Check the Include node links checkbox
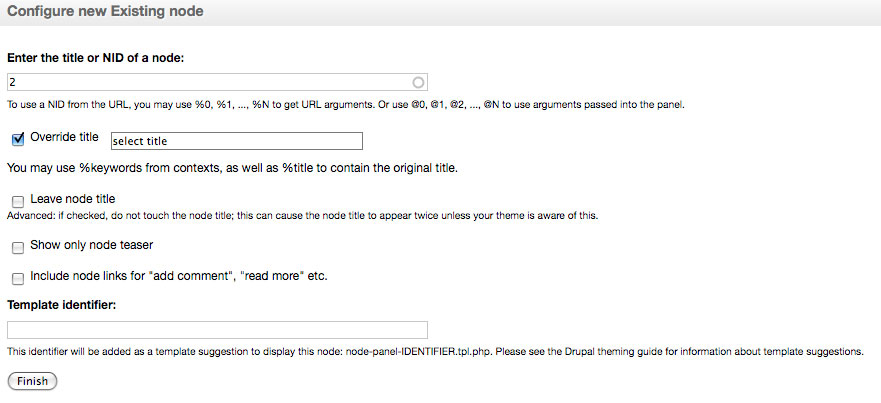881x403 pixels. point(18,279)
